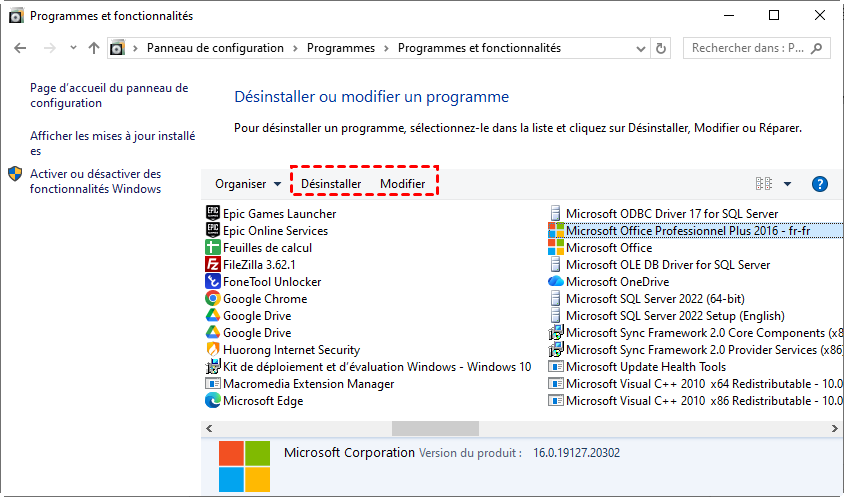Click the Modifier toolbar button

tap(402, 184)
